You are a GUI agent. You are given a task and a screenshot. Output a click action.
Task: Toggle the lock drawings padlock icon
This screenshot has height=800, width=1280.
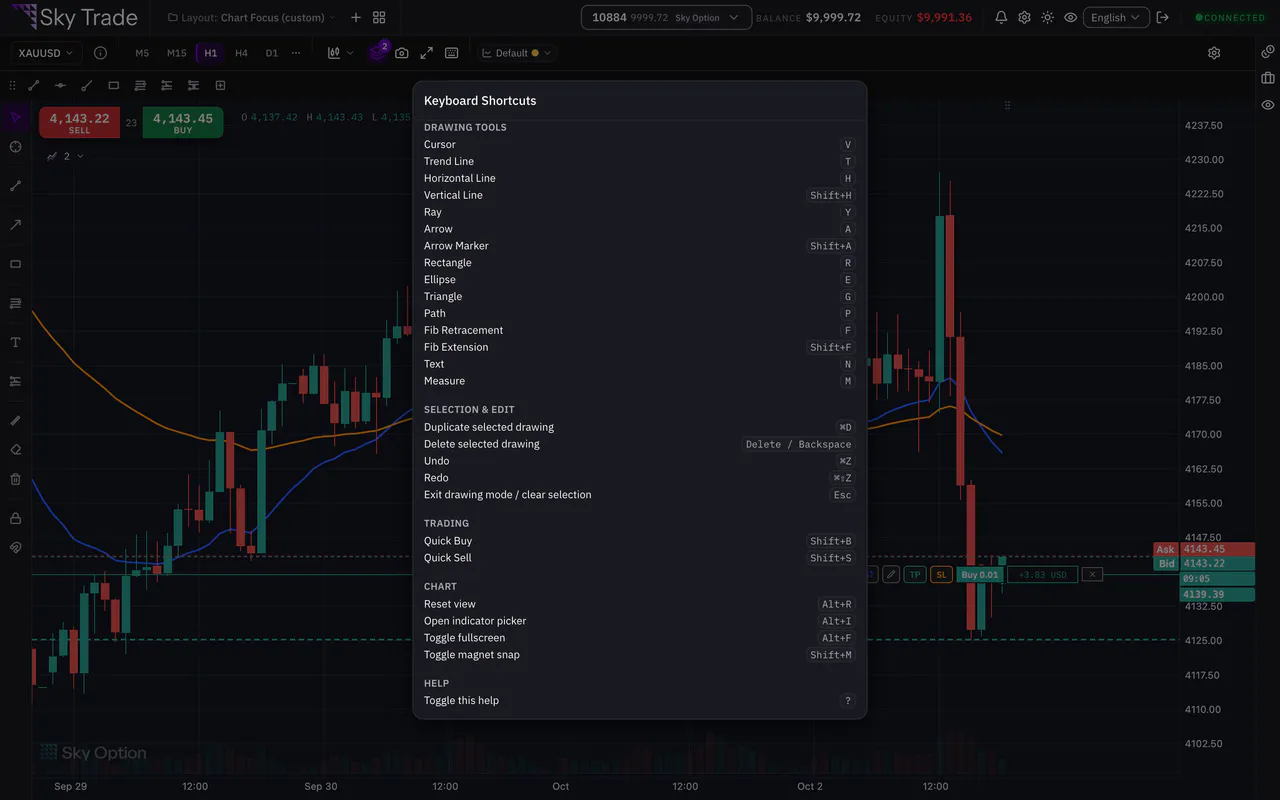click(x=15, y=518)
